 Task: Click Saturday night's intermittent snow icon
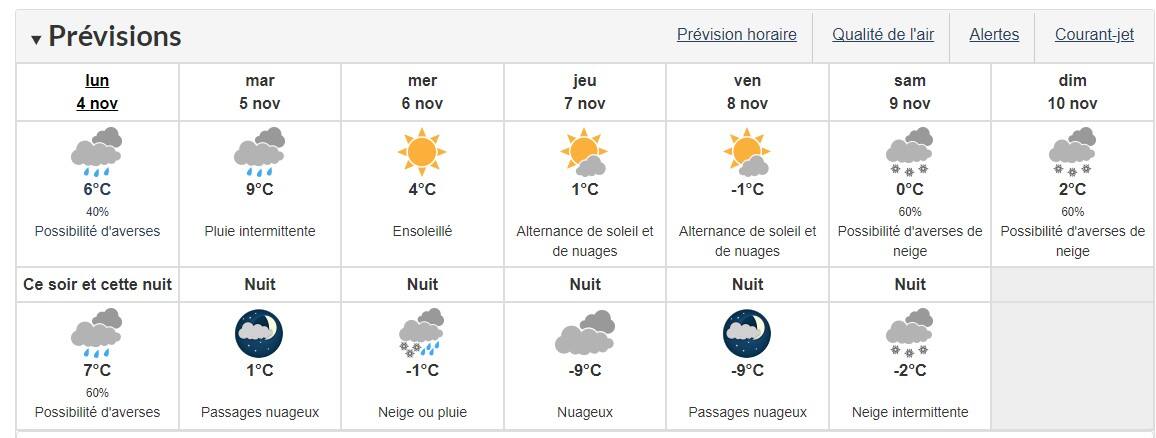click(909, 333)
